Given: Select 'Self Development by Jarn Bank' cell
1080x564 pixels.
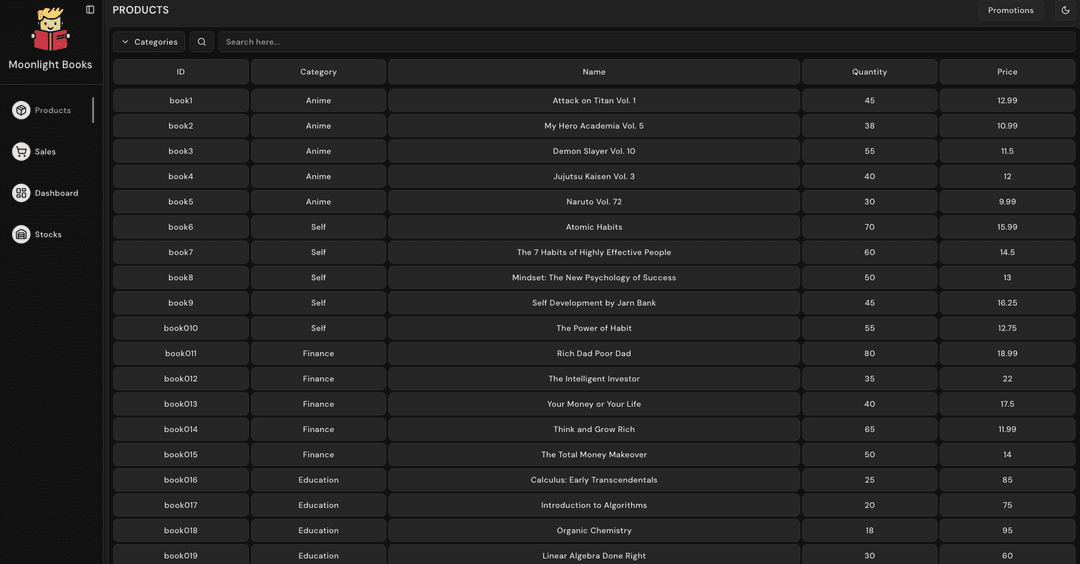Looking at the screenshot, I should [594, 303].
